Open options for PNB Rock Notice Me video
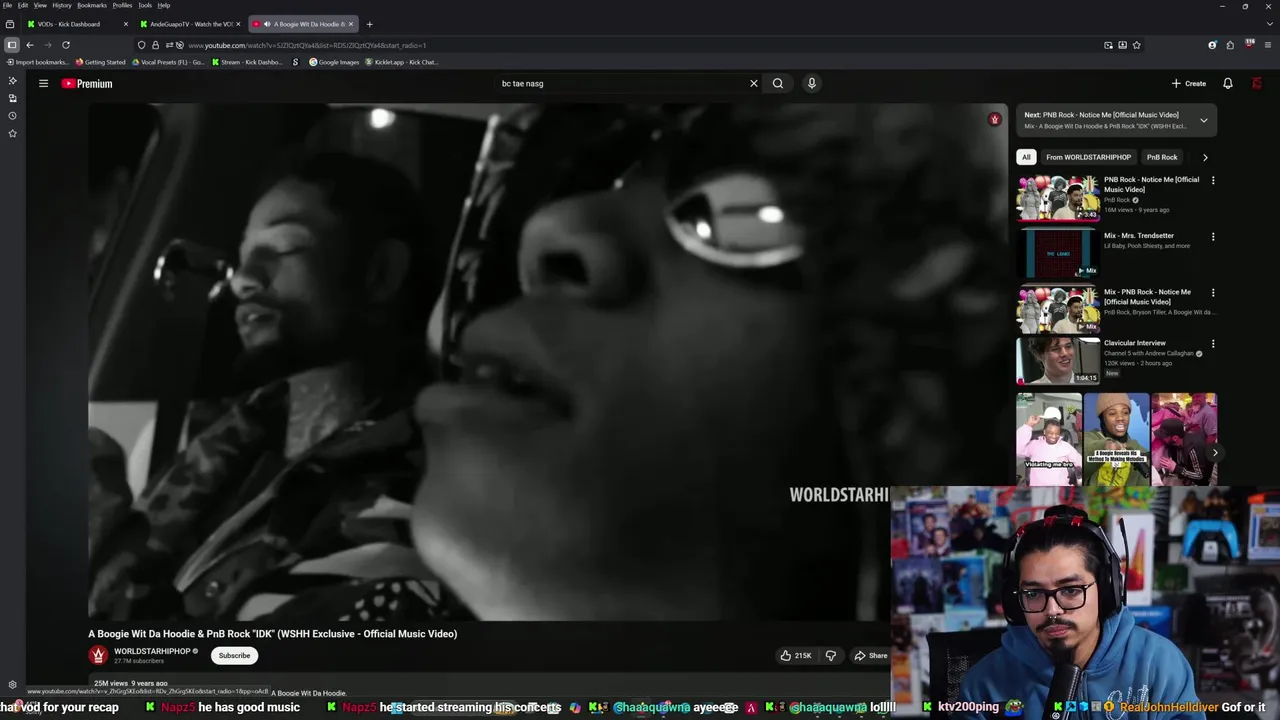 tap(1213, 181)
